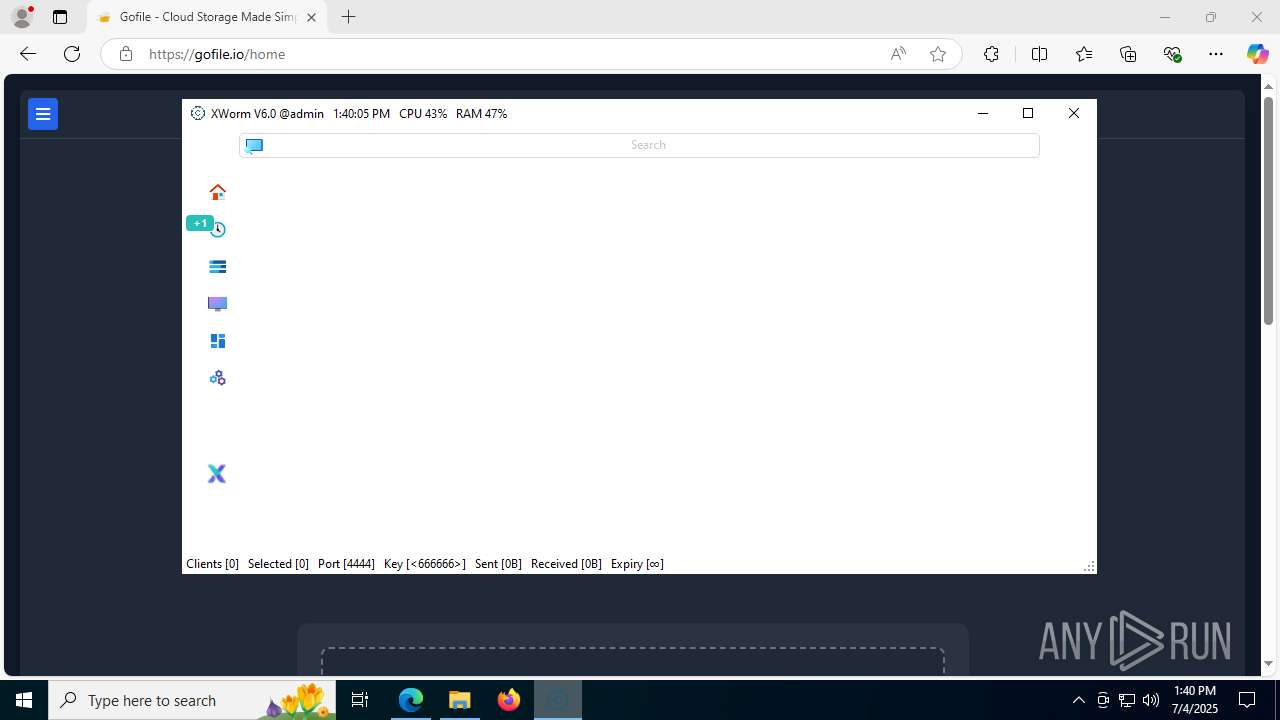Open the monitor sidebar icon in XWorm
The image size is (1280, 720).
(217, 304)
